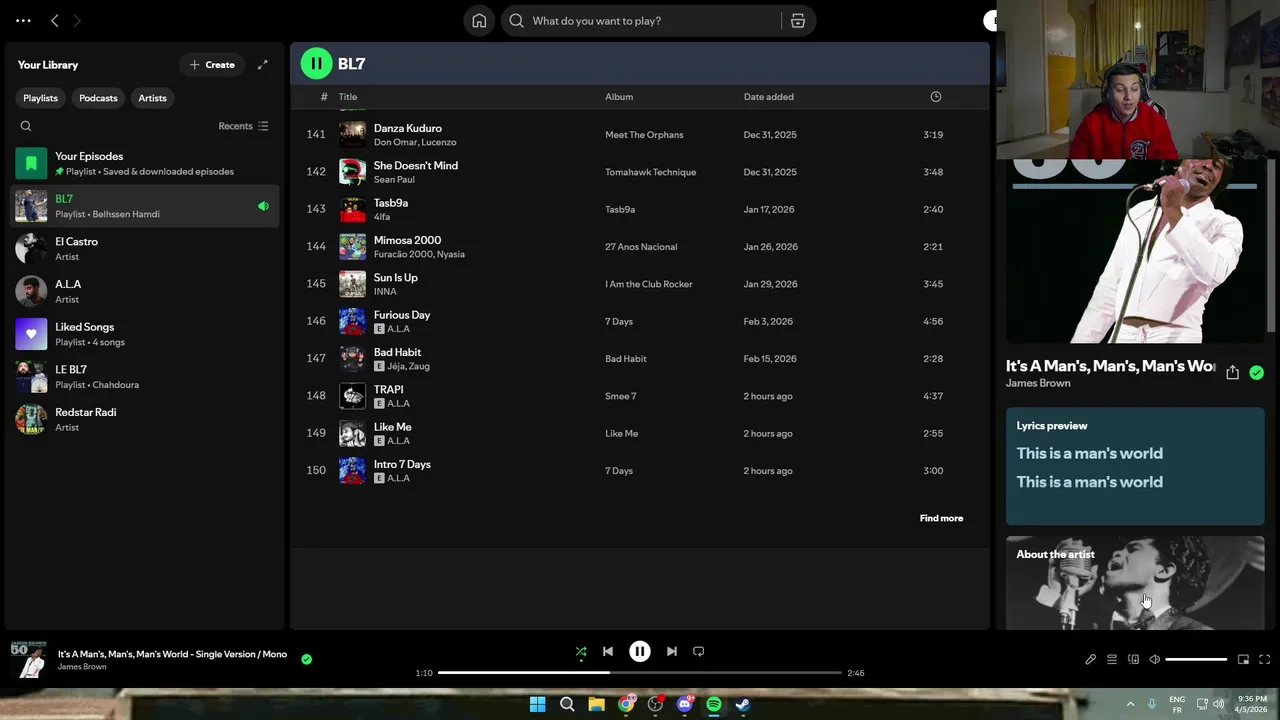Click the song progress bar
The image size is (1280, 720).
[x=640, y=673]
